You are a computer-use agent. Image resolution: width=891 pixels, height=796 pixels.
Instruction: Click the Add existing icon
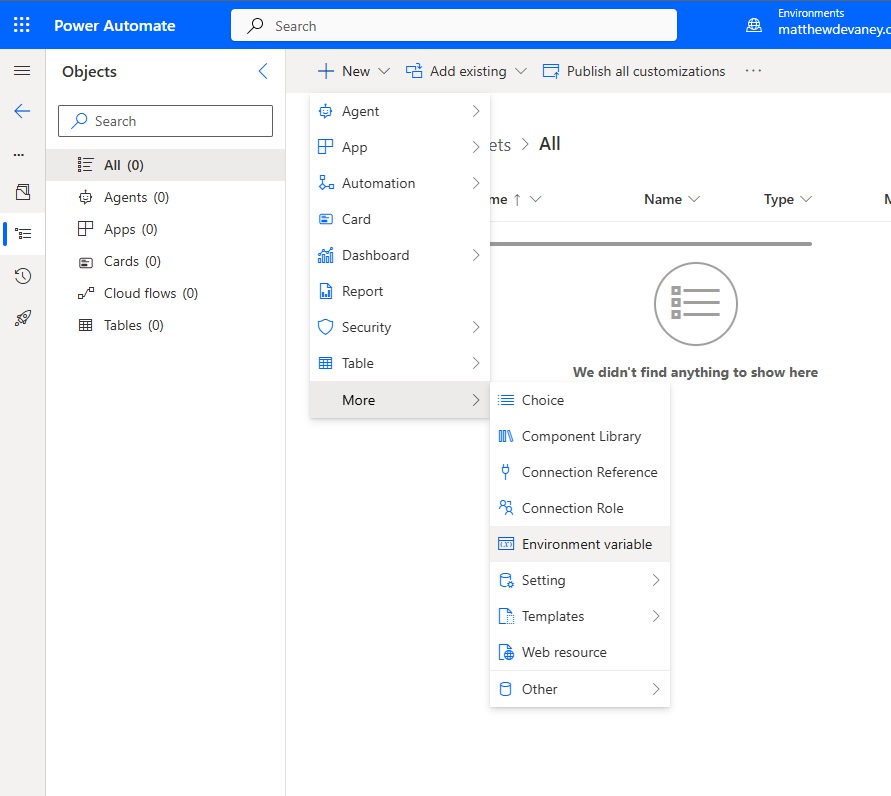(414, 71)
